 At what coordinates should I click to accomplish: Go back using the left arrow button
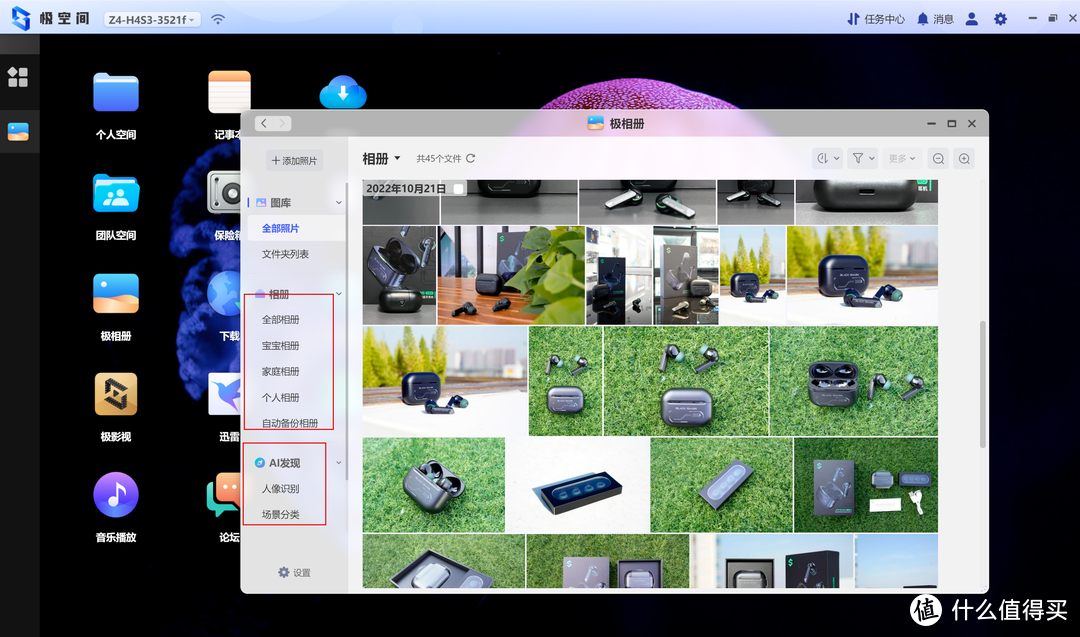click(x=263, y=123)
